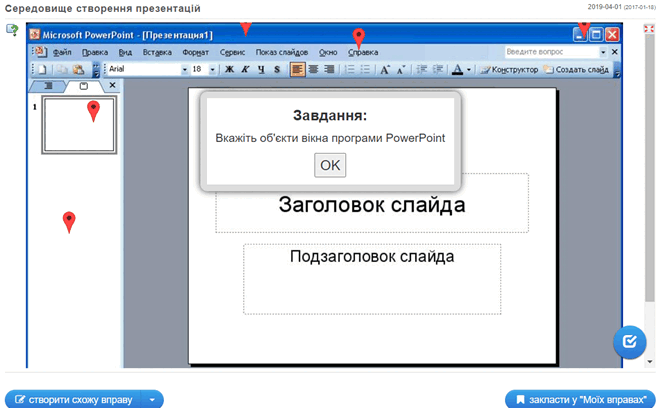Open the Показ слайдов menu
The height and width of the screenshot is (408, 664).
[x=282, y=52]
